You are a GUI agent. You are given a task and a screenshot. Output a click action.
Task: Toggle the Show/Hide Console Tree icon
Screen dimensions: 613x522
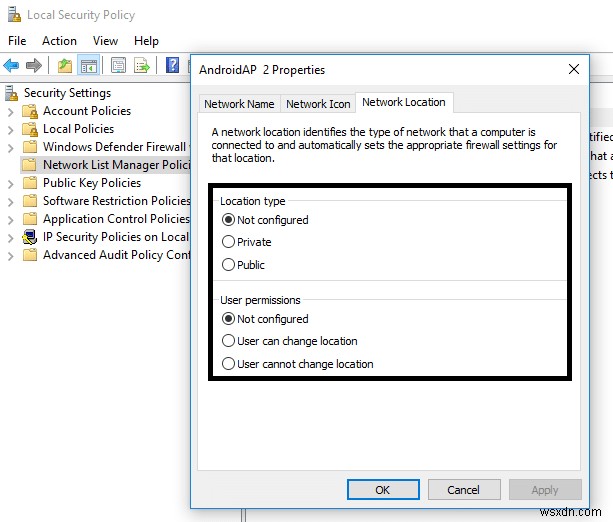(x=89, y=65)
